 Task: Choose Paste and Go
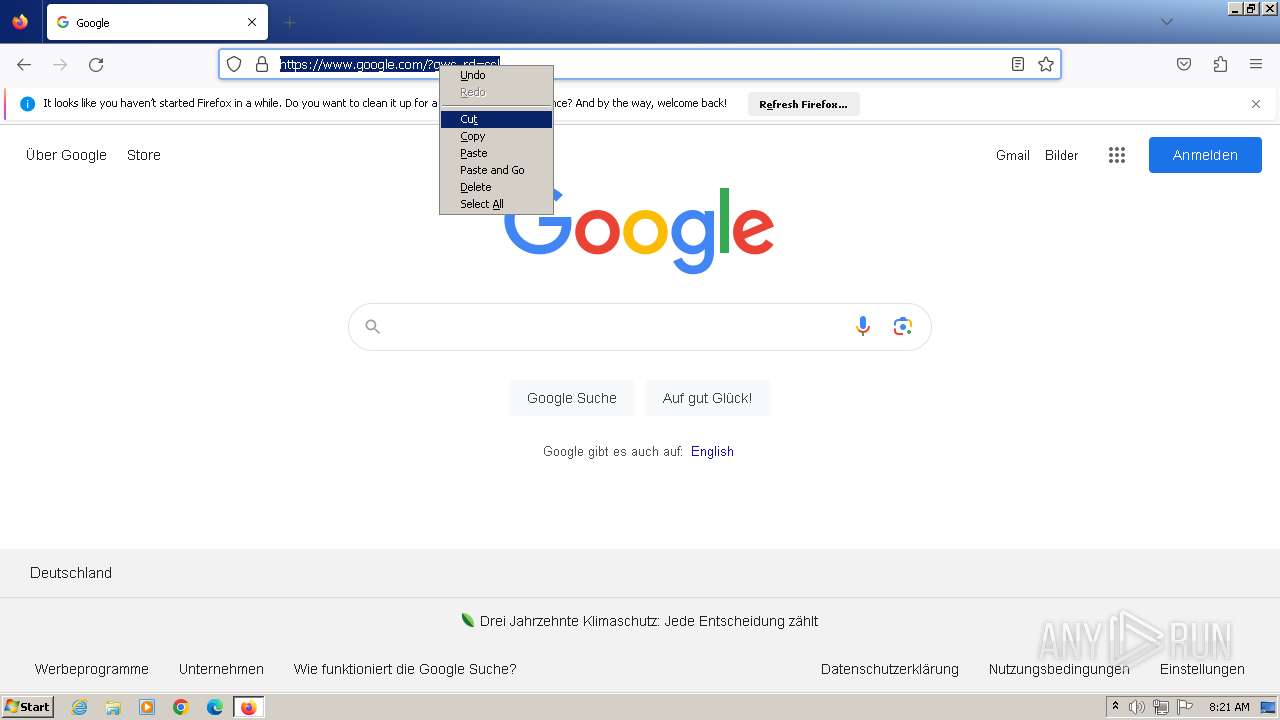point(496,170)
